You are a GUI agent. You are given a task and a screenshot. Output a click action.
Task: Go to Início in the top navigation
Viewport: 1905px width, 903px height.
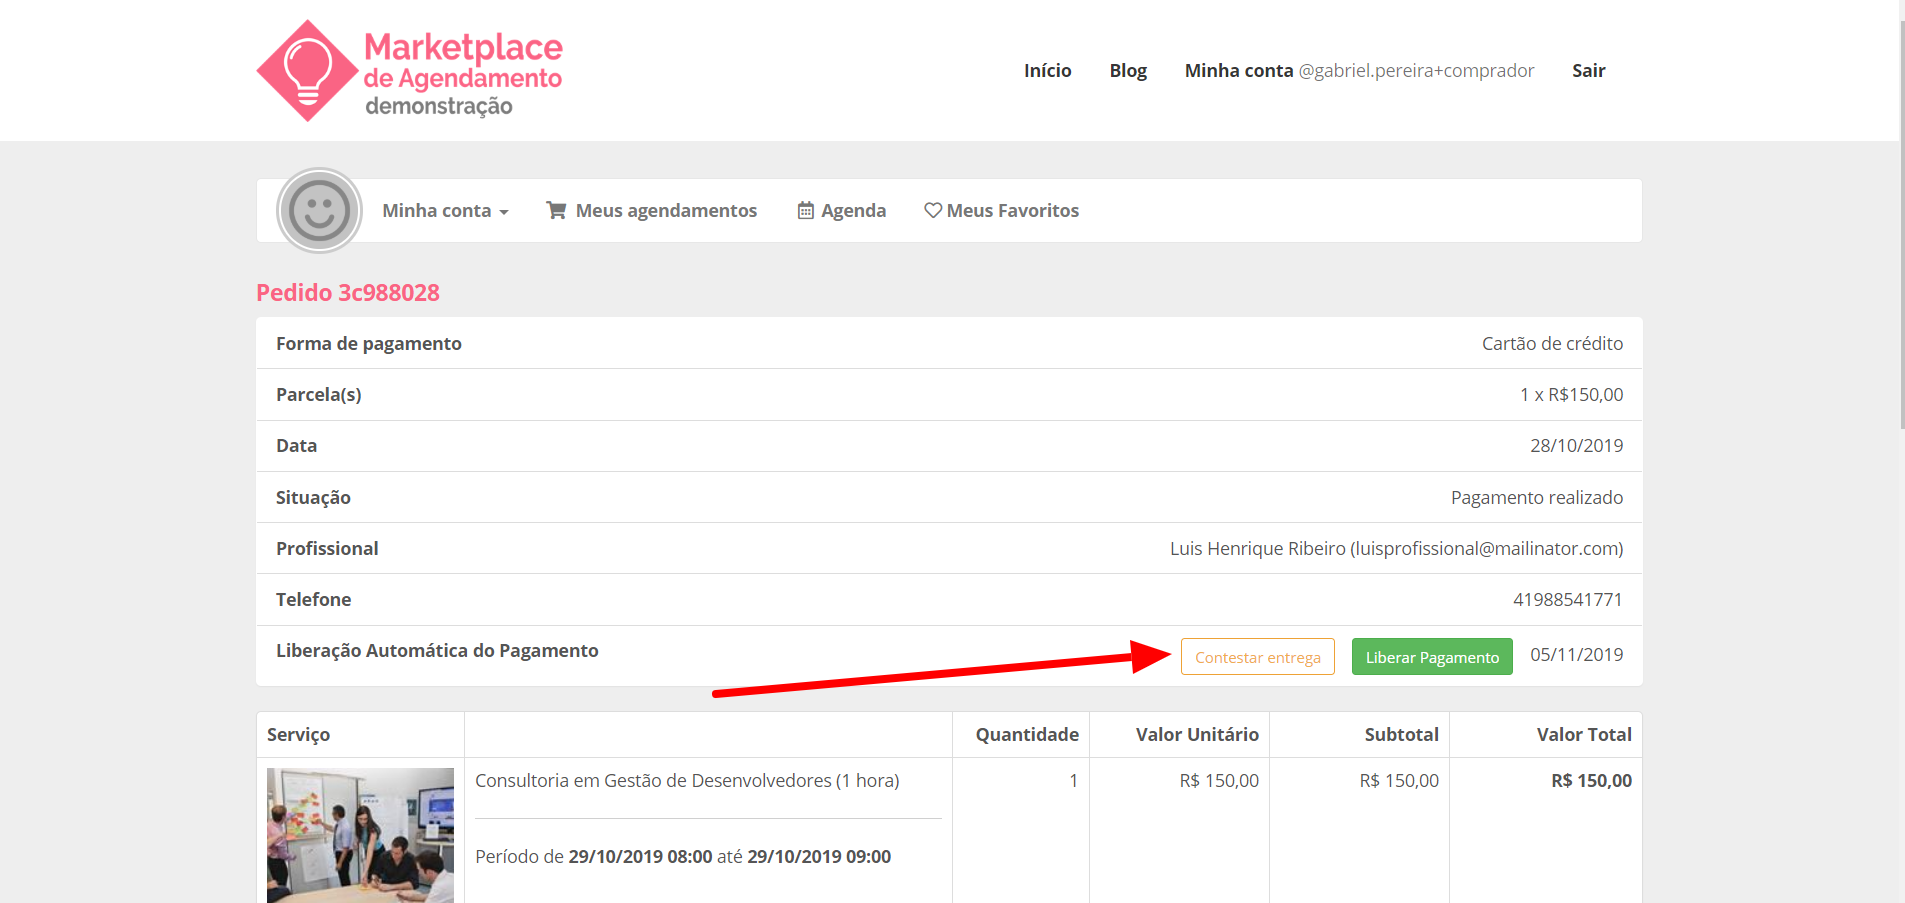[1047, 71]
